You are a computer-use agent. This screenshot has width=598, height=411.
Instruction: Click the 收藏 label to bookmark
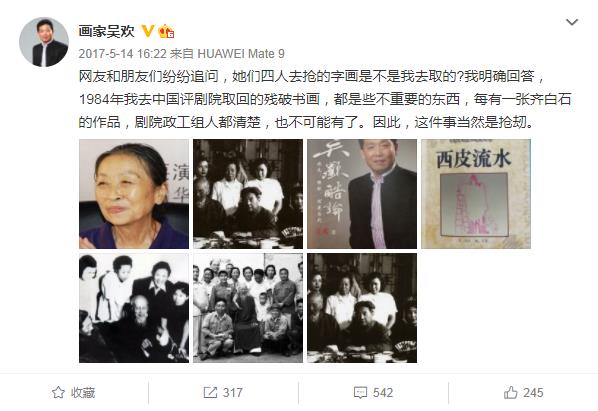point(83,393)
